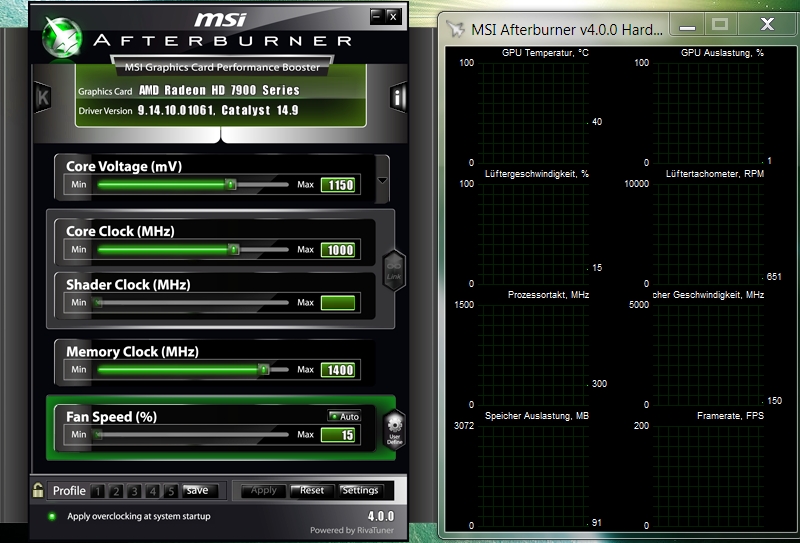Click the Fan Speed slider handle
Image resolution: width=800 pixels, height=543 pixels.
[97, 434]
